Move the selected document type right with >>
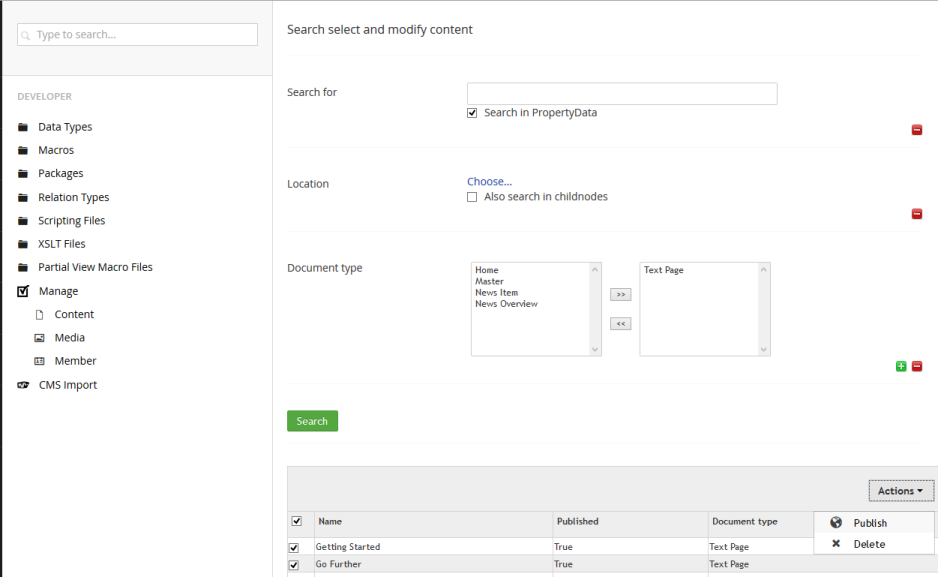The width and height of the screenshot is (938, 577). [x=620, y=295]
